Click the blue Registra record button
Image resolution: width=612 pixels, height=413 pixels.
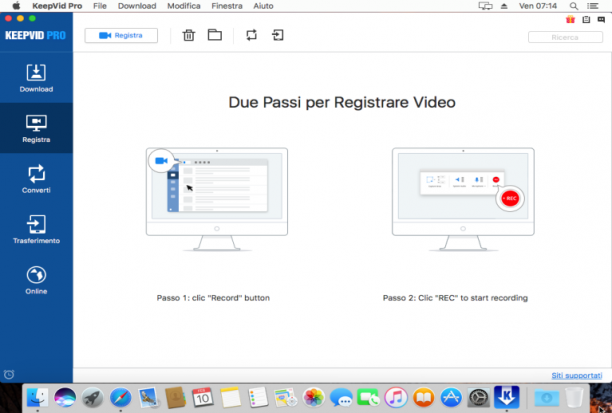click(121, 36)
